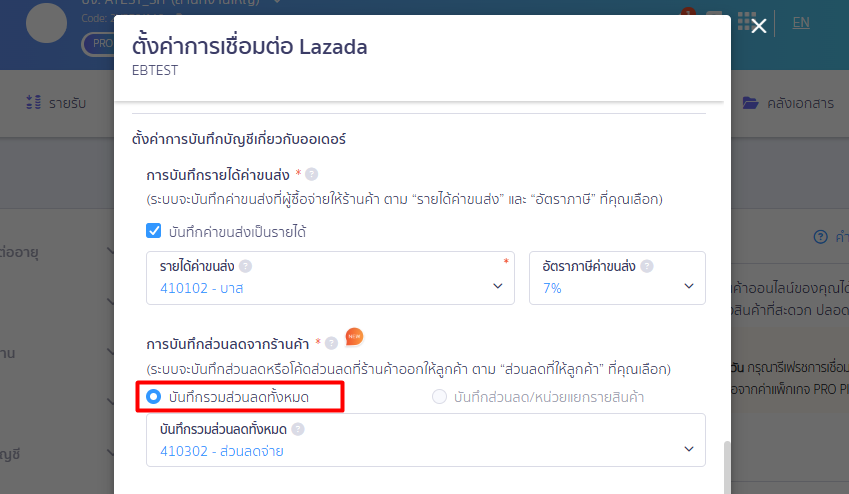The height and width of the screenshot is (494, 849).
Task: Click the EBTEST shop name
Action: pyautogui.click(x=155, y=70)
